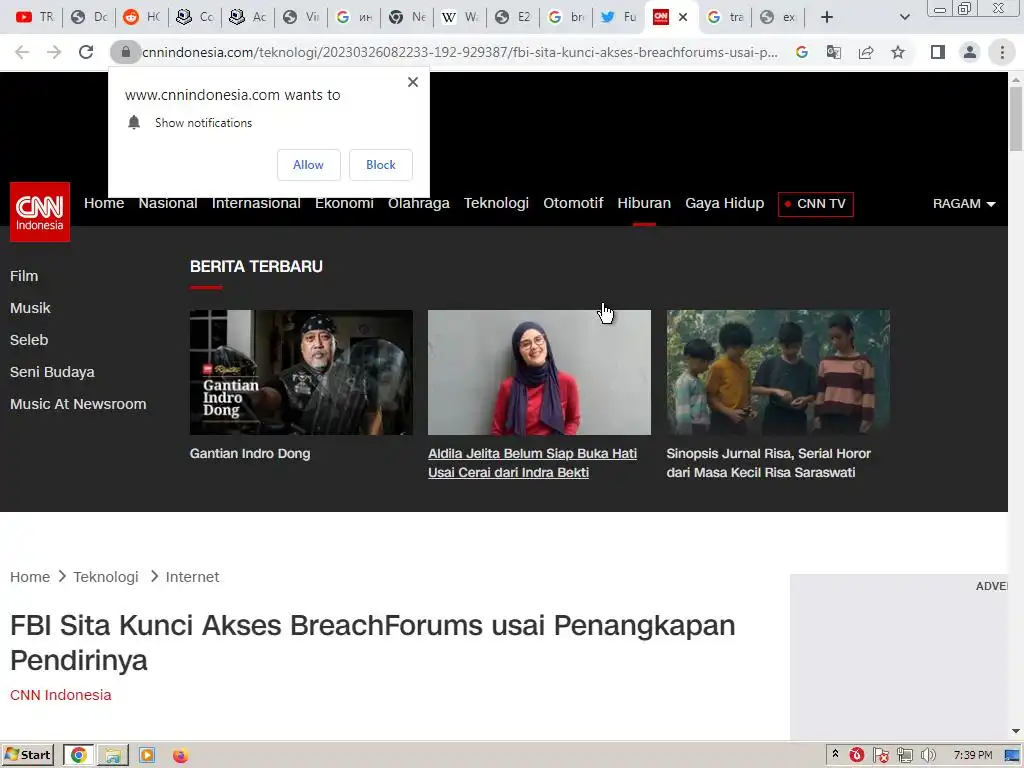Image resolution: width=1024 pixels, height=768 pixels.
Task: Open the translate page icon
Action: click(x=834, y=52)
